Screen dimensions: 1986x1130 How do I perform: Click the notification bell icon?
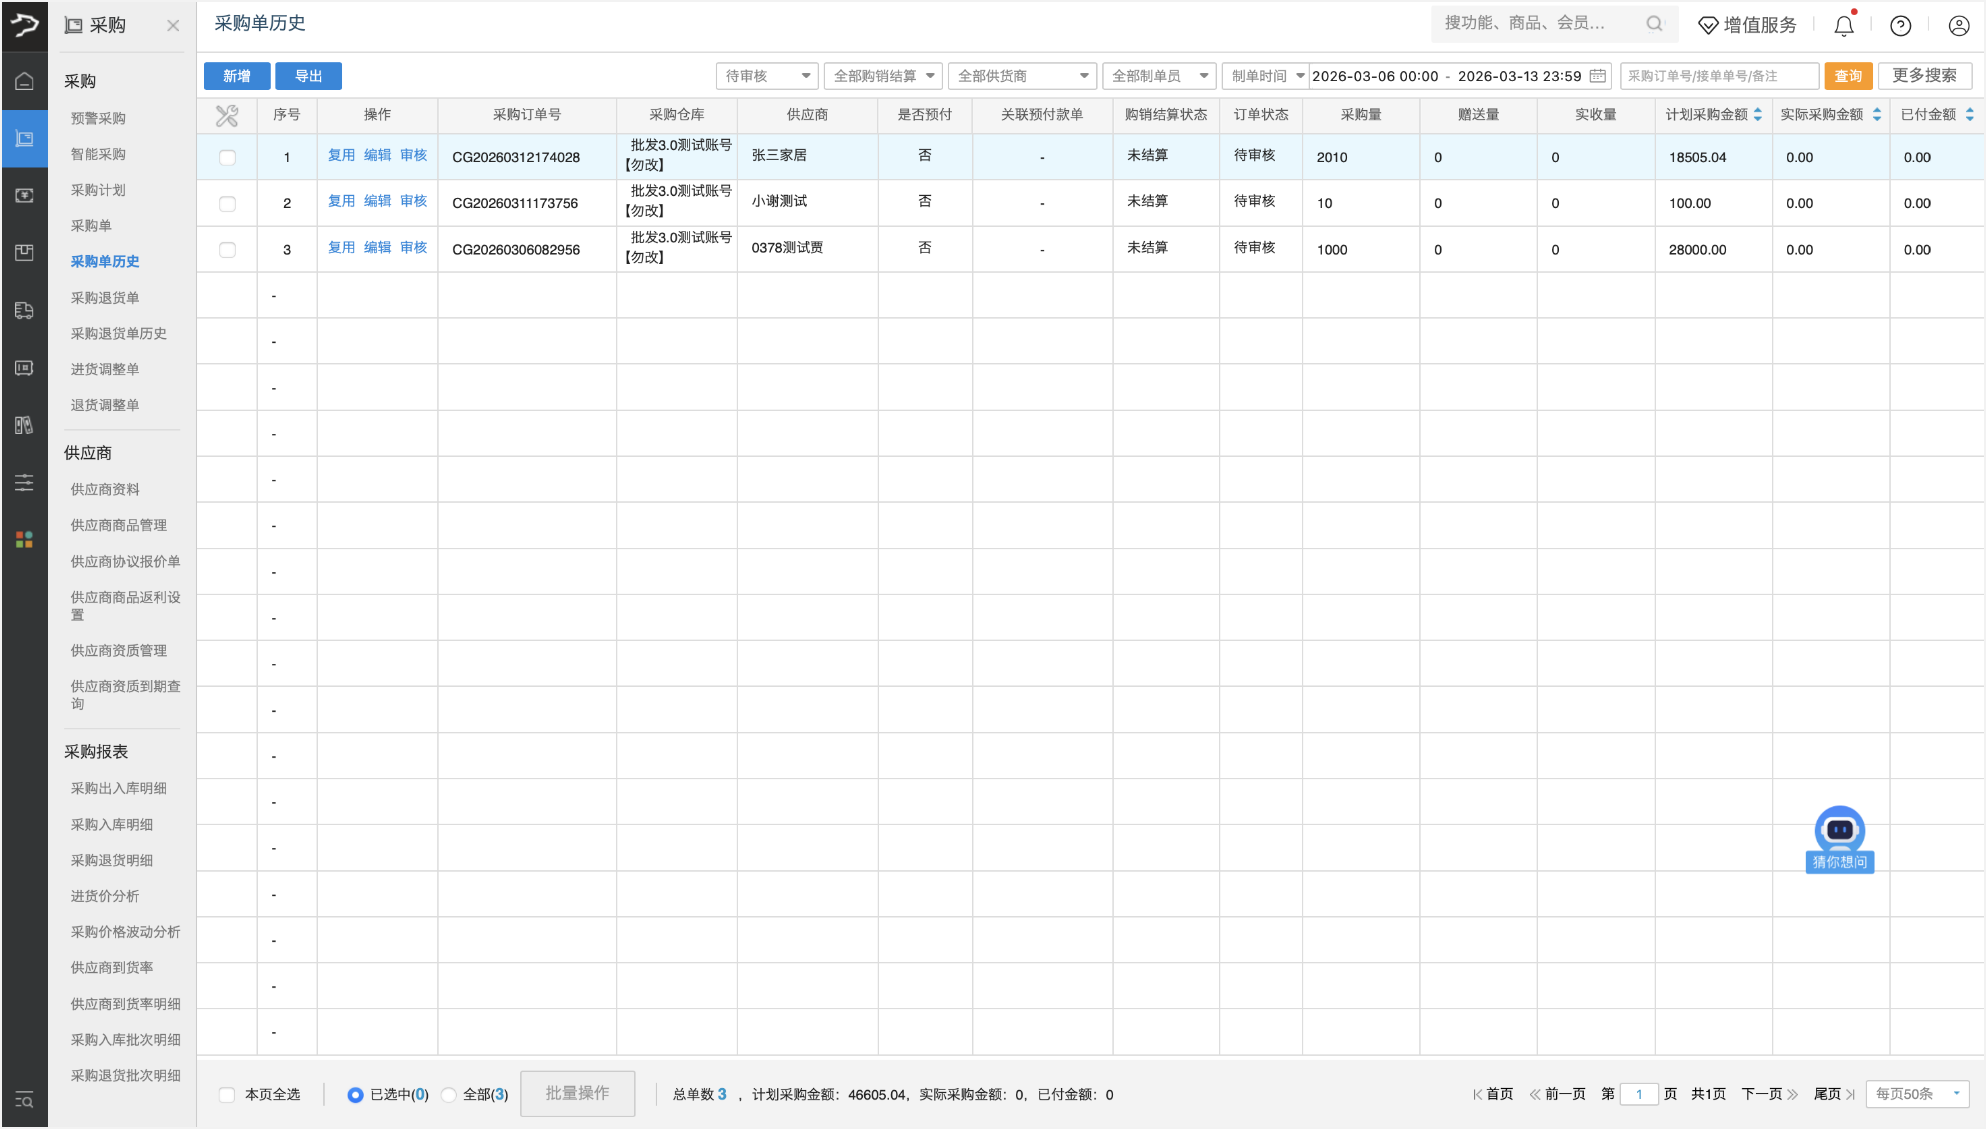pos(1843,26)
